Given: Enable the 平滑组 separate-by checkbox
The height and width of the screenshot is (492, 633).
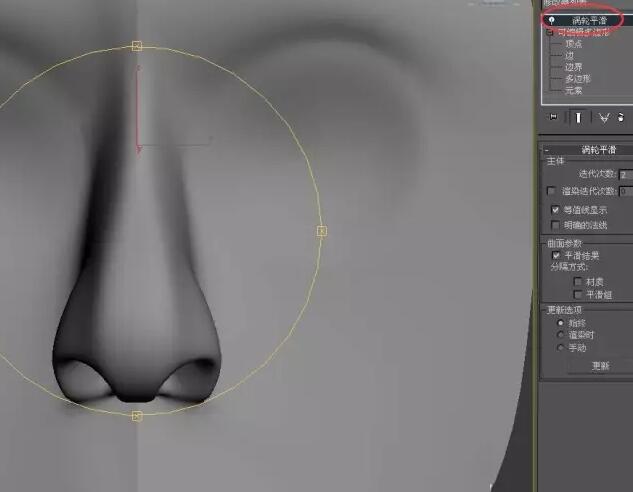Looking at the screenshot, I should point(578,295).
